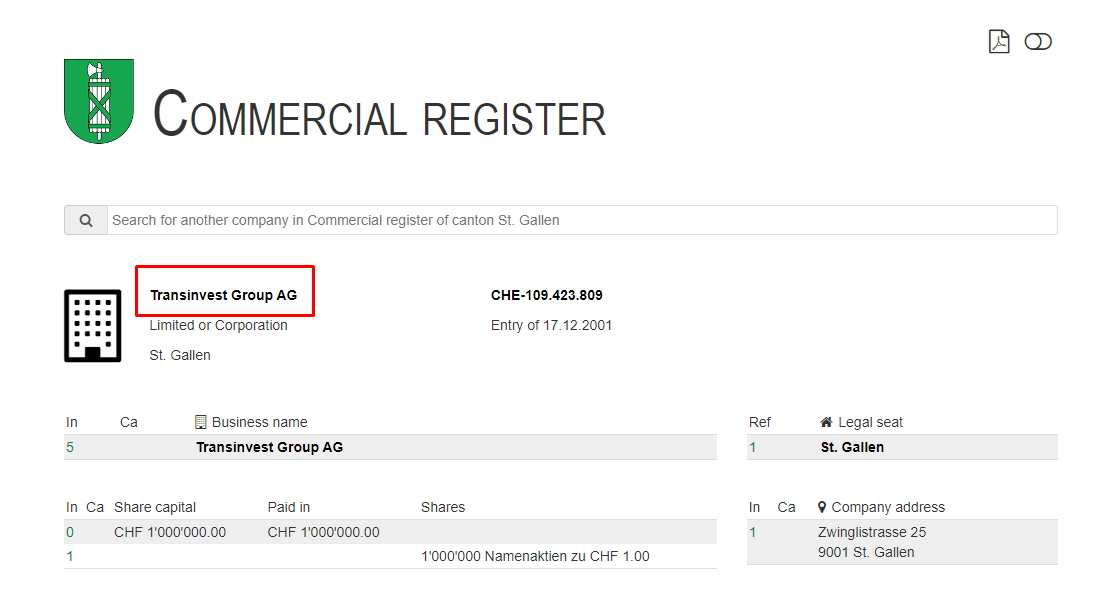
Task: Click the company building icon
Action: [x=92, y=326]
